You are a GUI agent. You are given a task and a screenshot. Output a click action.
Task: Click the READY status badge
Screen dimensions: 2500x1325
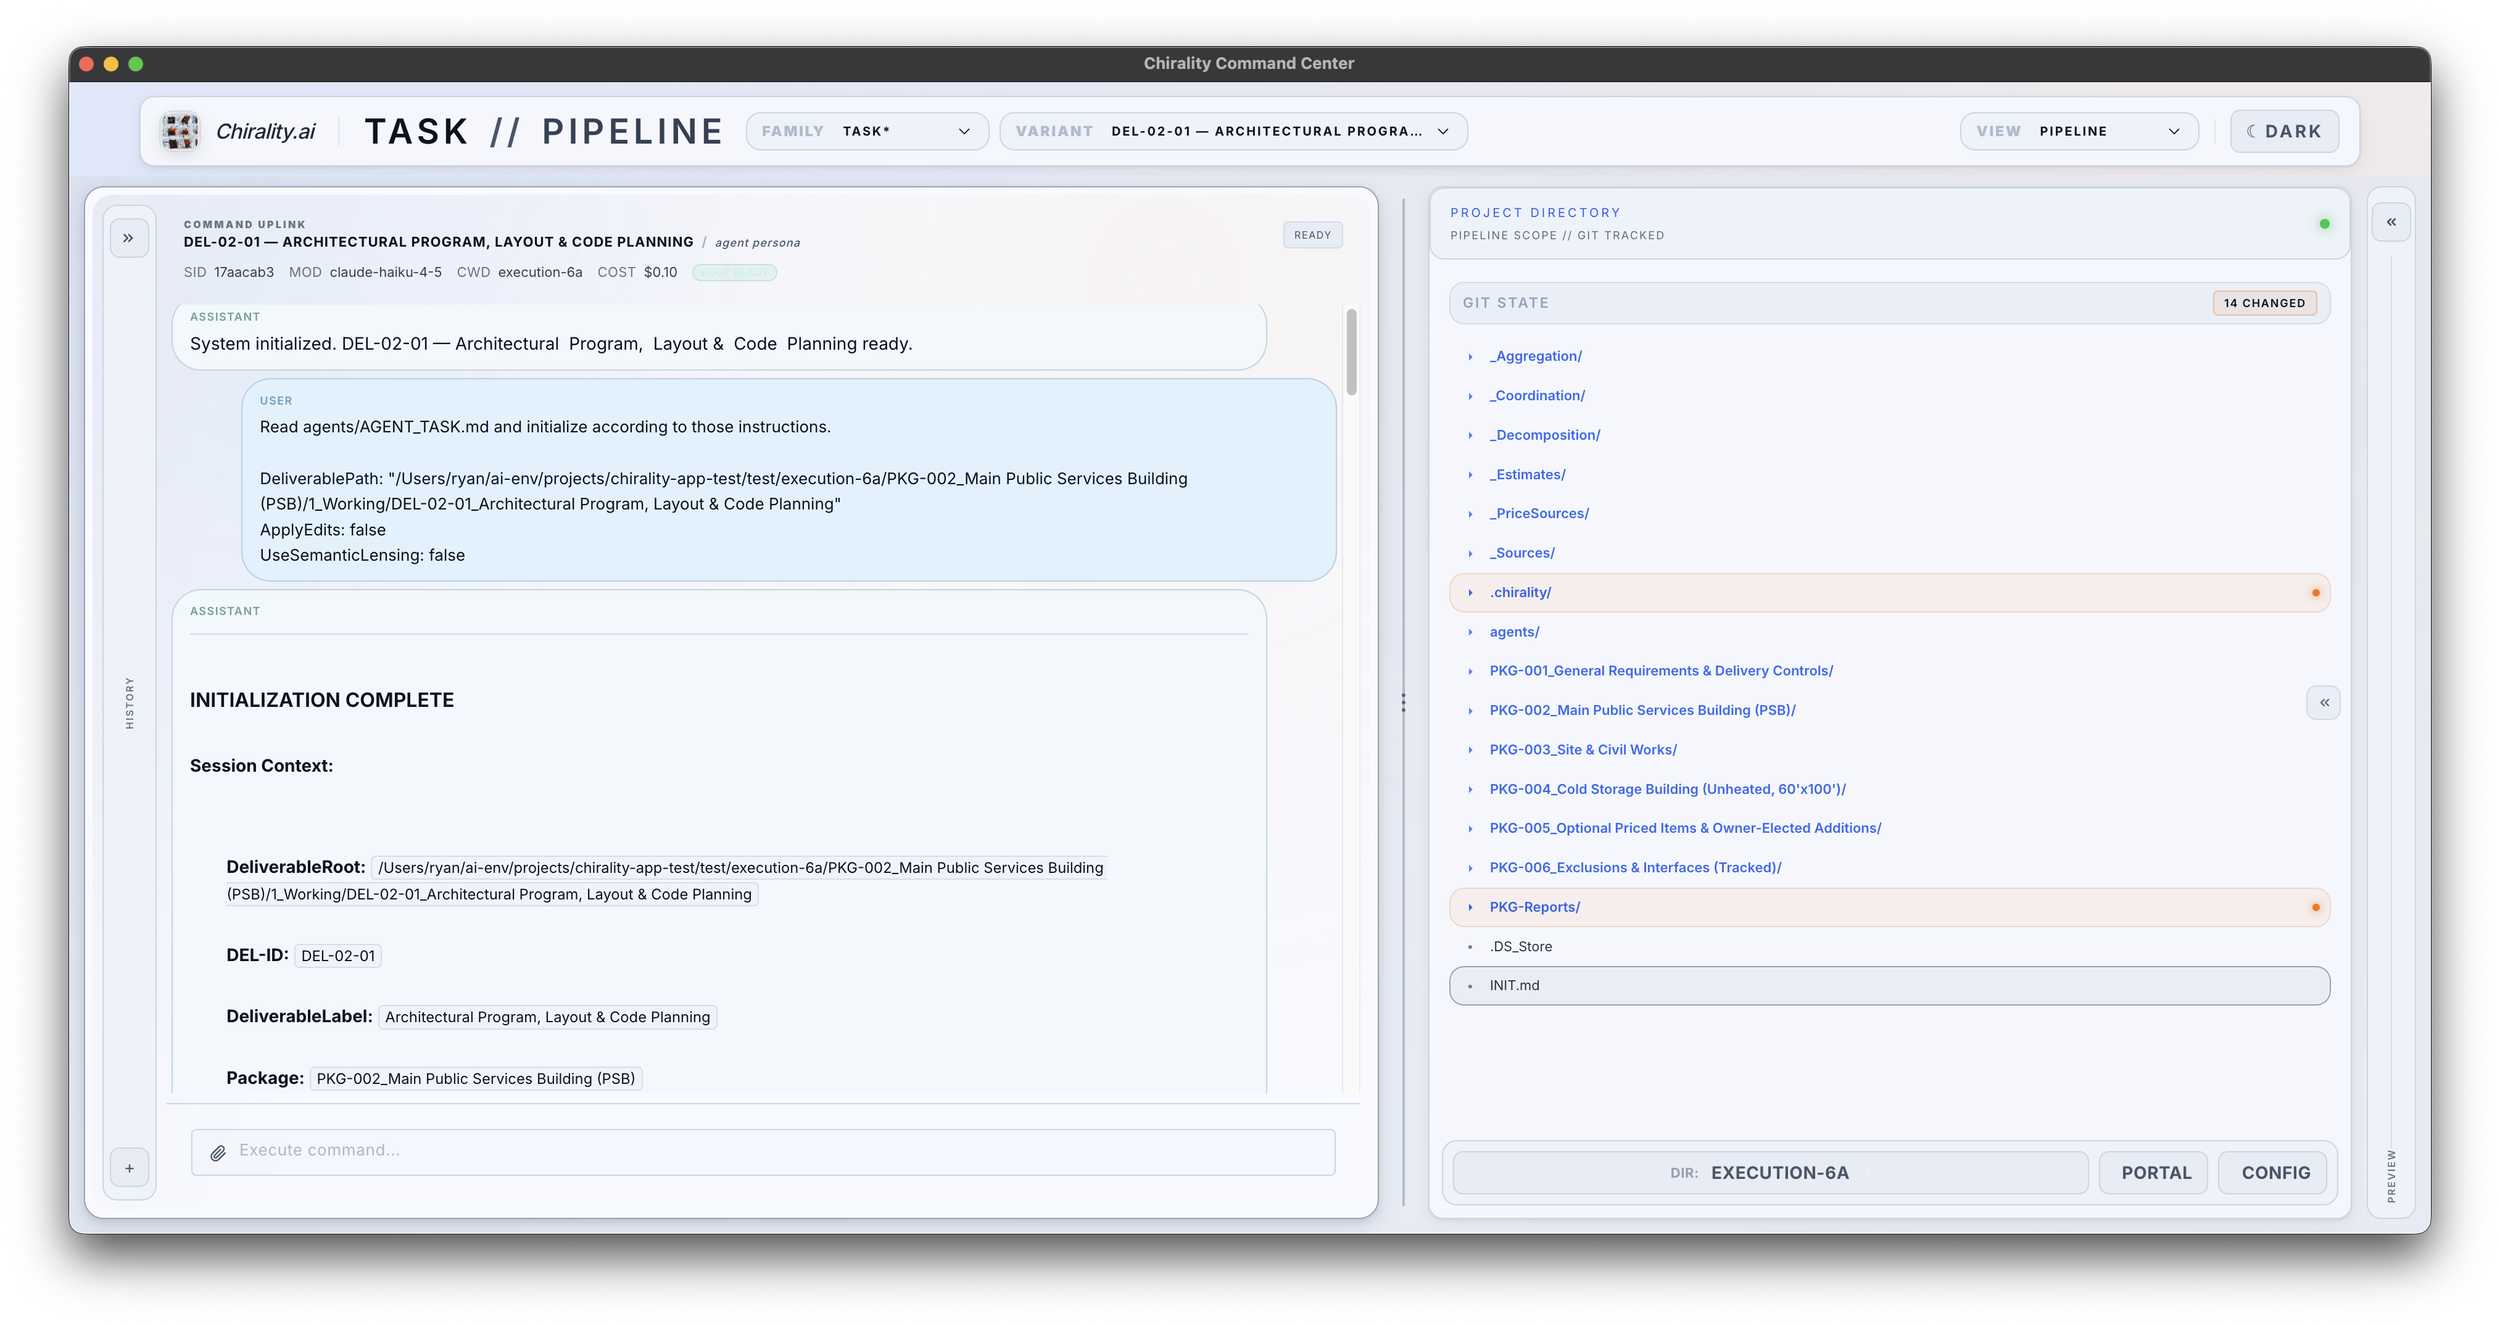[1312, 235]
